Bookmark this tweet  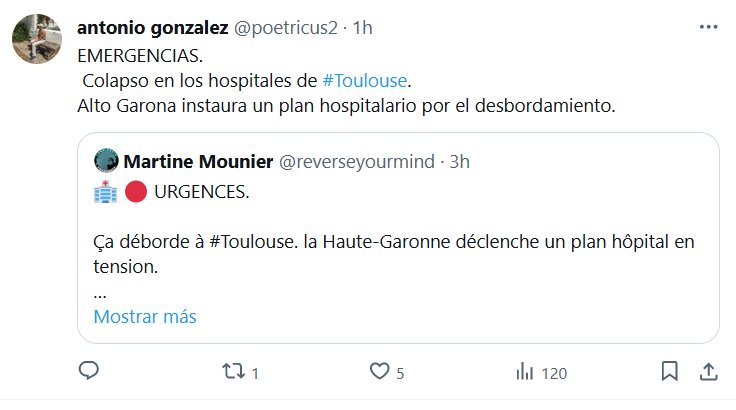pos(669,372)
